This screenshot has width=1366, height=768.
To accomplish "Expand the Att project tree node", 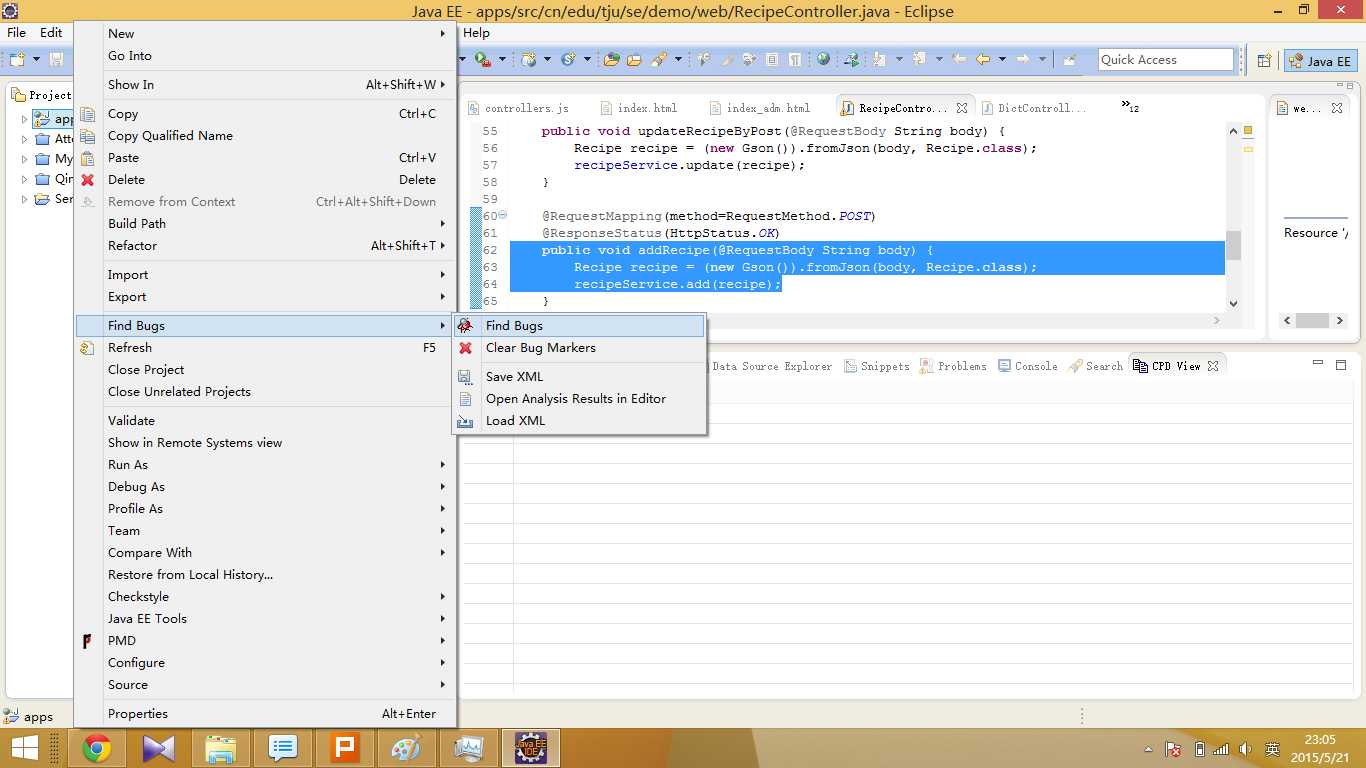I will click(25, 139).
